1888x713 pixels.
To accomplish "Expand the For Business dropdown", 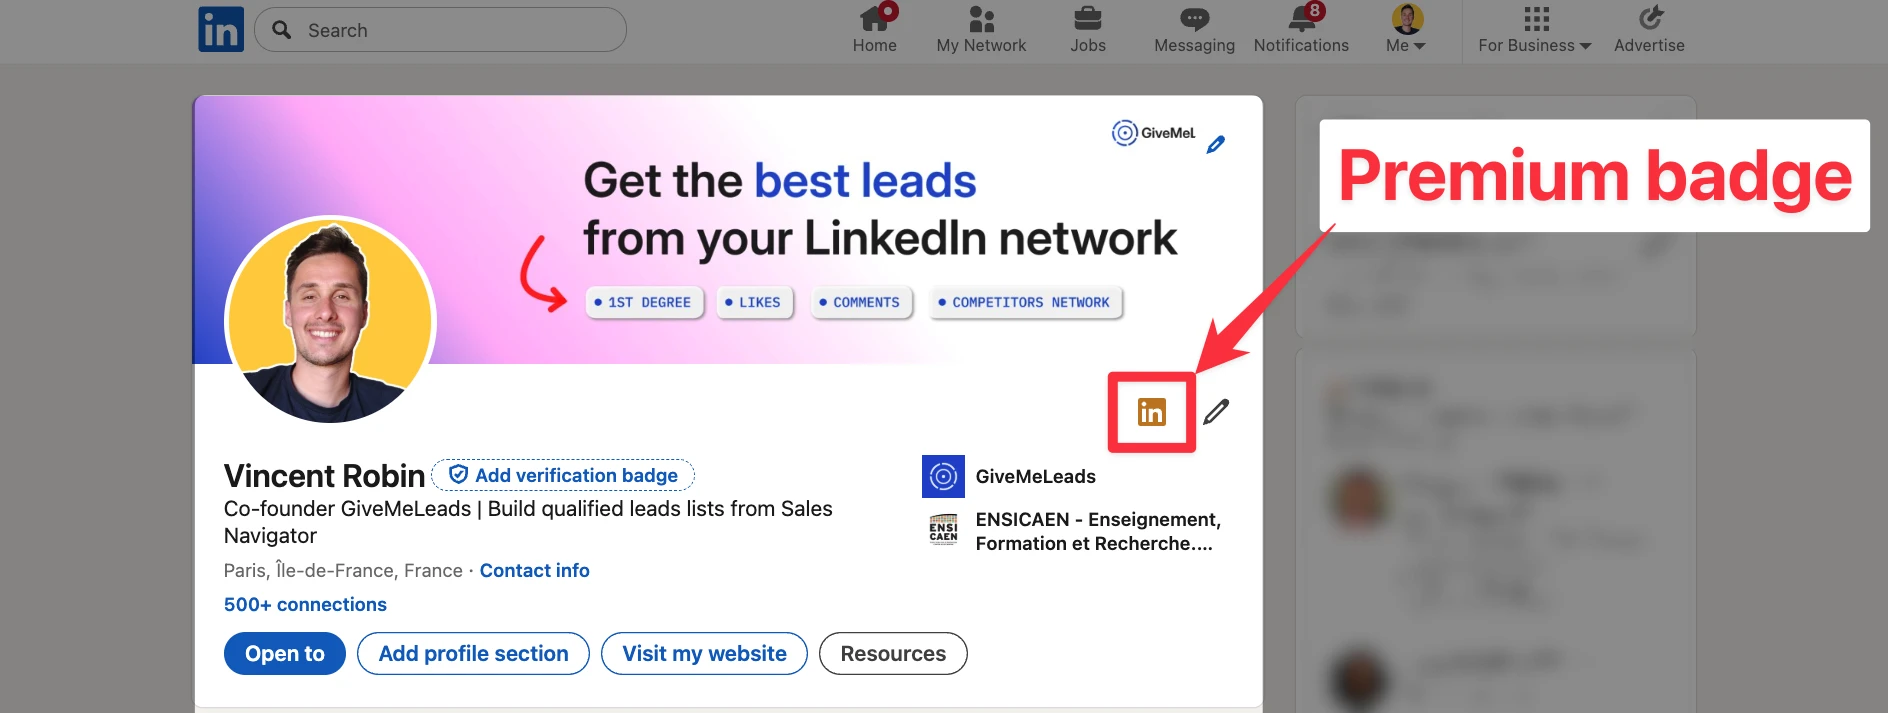I will [x=1535, y=29].
